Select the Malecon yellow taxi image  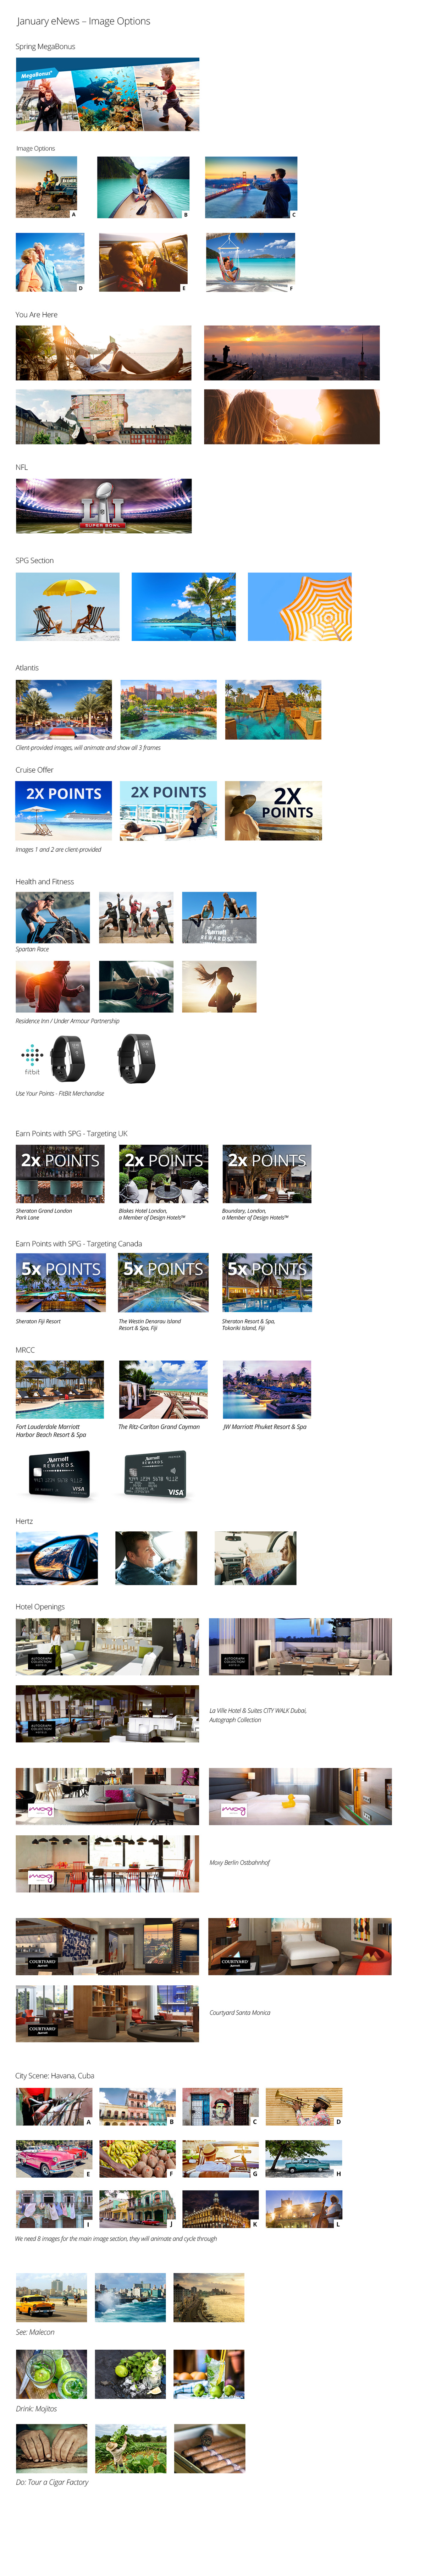click(x=51, y=2297)
